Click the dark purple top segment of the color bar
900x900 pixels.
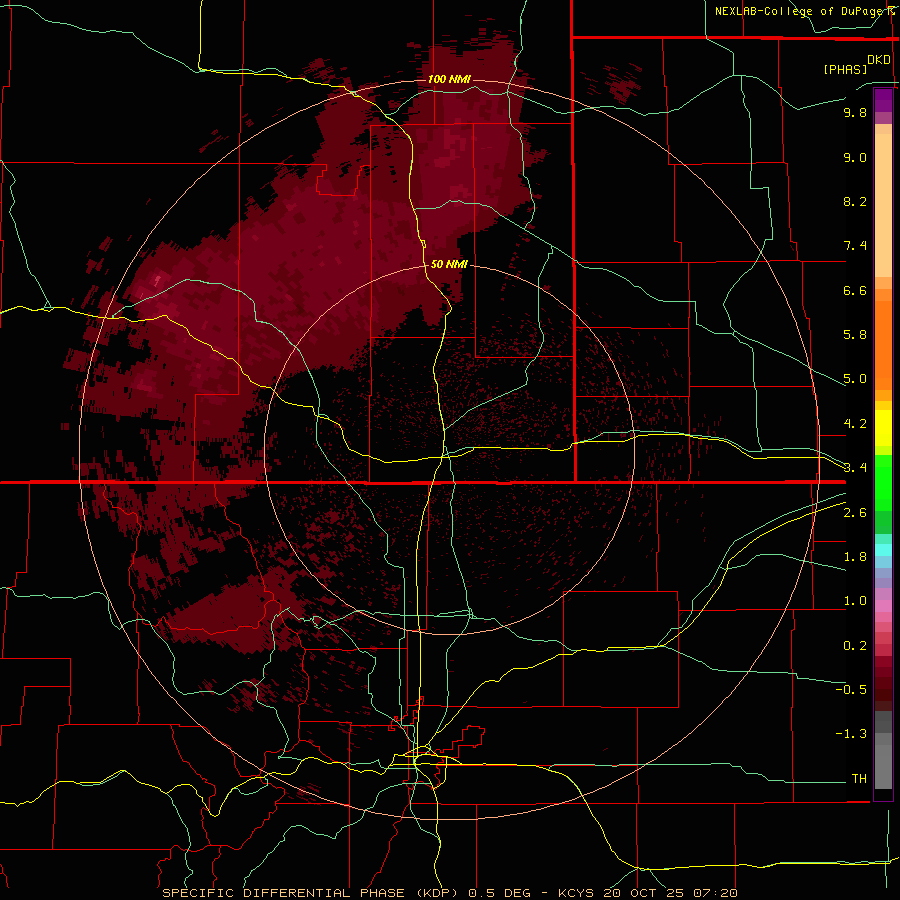point(883,100)
